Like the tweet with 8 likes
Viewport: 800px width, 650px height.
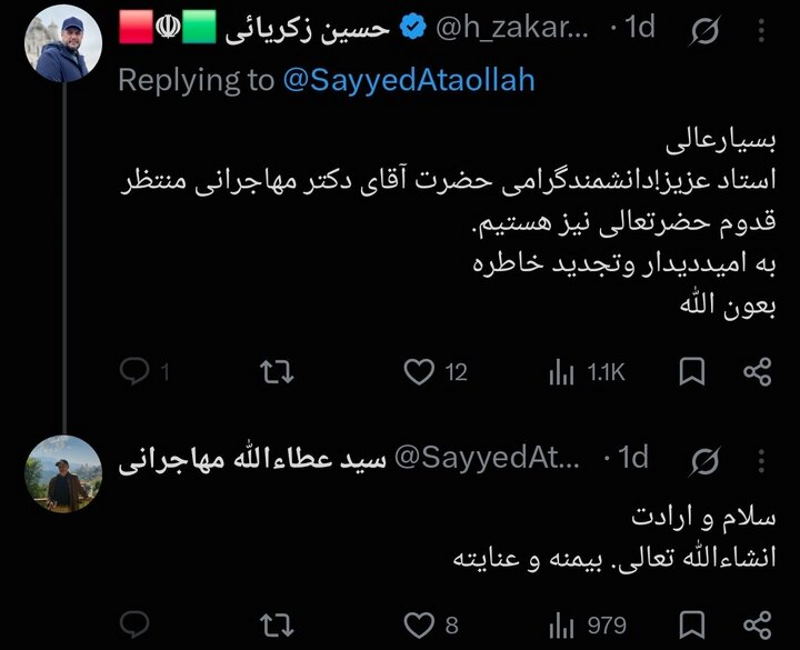[x=419, y=625]
